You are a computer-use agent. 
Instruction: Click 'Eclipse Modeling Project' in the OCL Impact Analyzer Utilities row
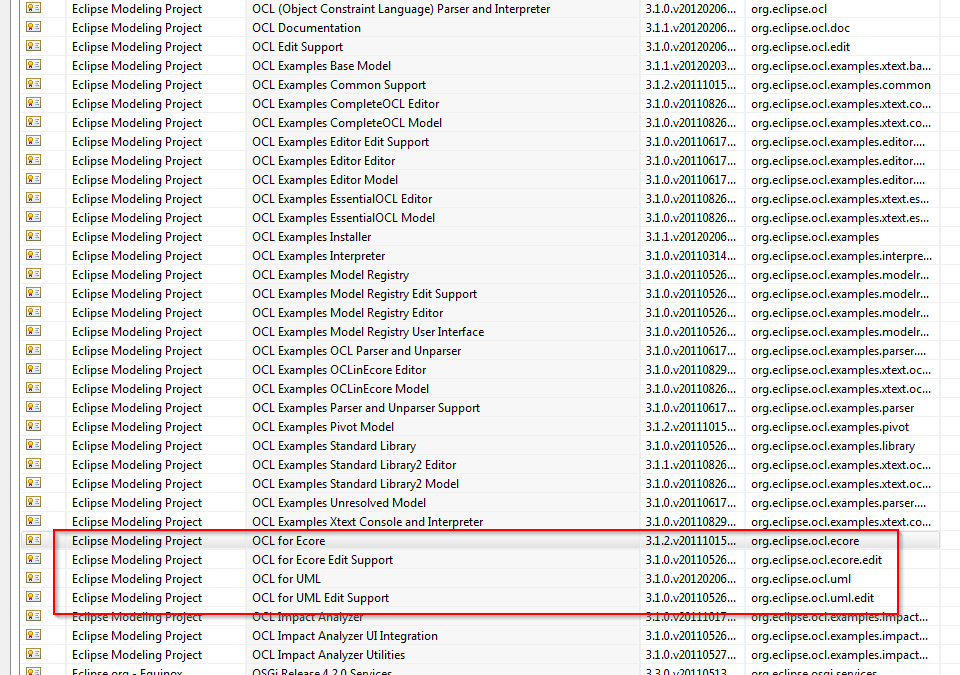coord(137,655)
